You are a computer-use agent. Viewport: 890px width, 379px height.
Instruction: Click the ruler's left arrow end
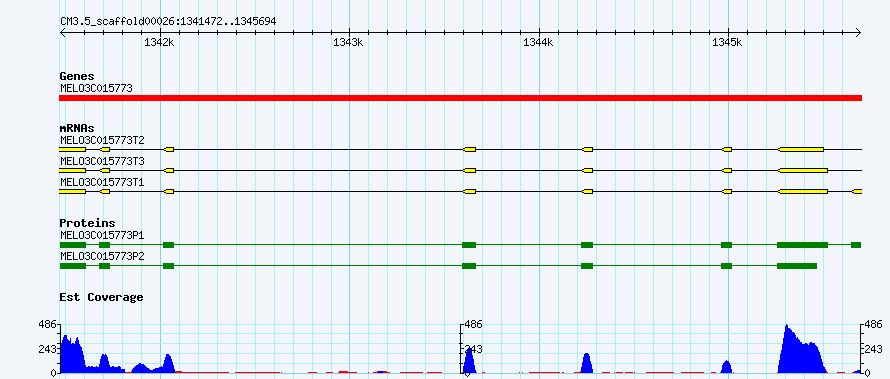62,33
